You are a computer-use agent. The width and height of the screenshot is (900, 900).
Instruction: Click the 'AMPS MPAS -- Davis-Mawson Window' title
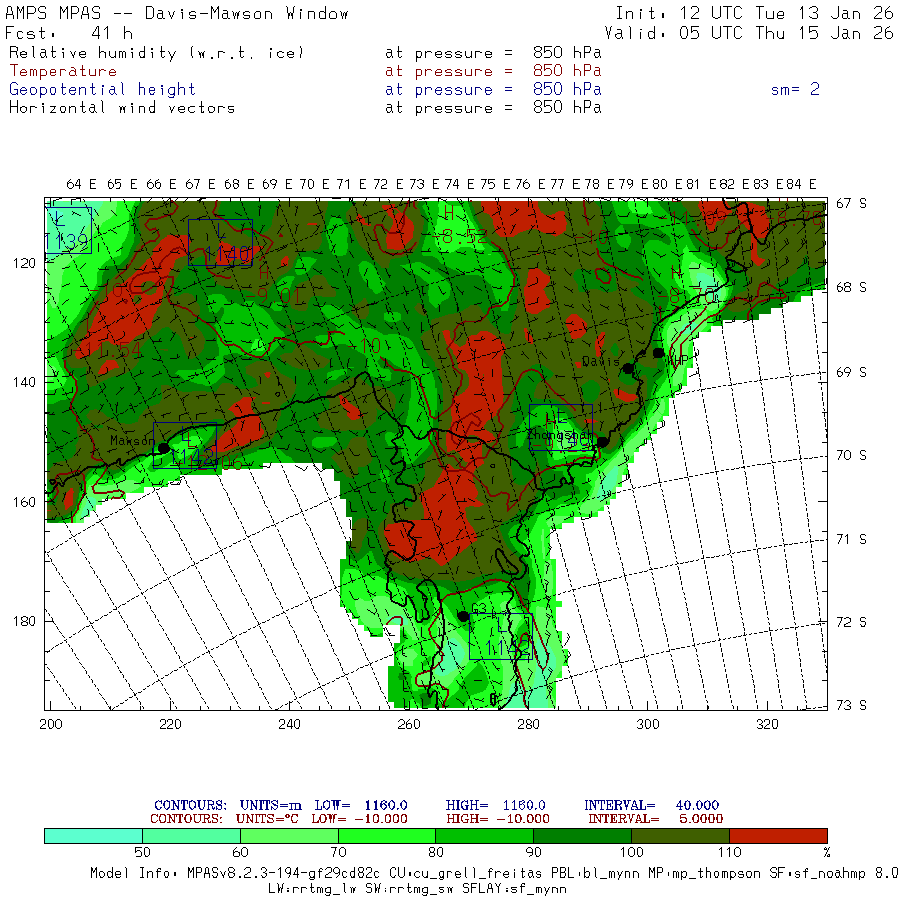[176, 13]
